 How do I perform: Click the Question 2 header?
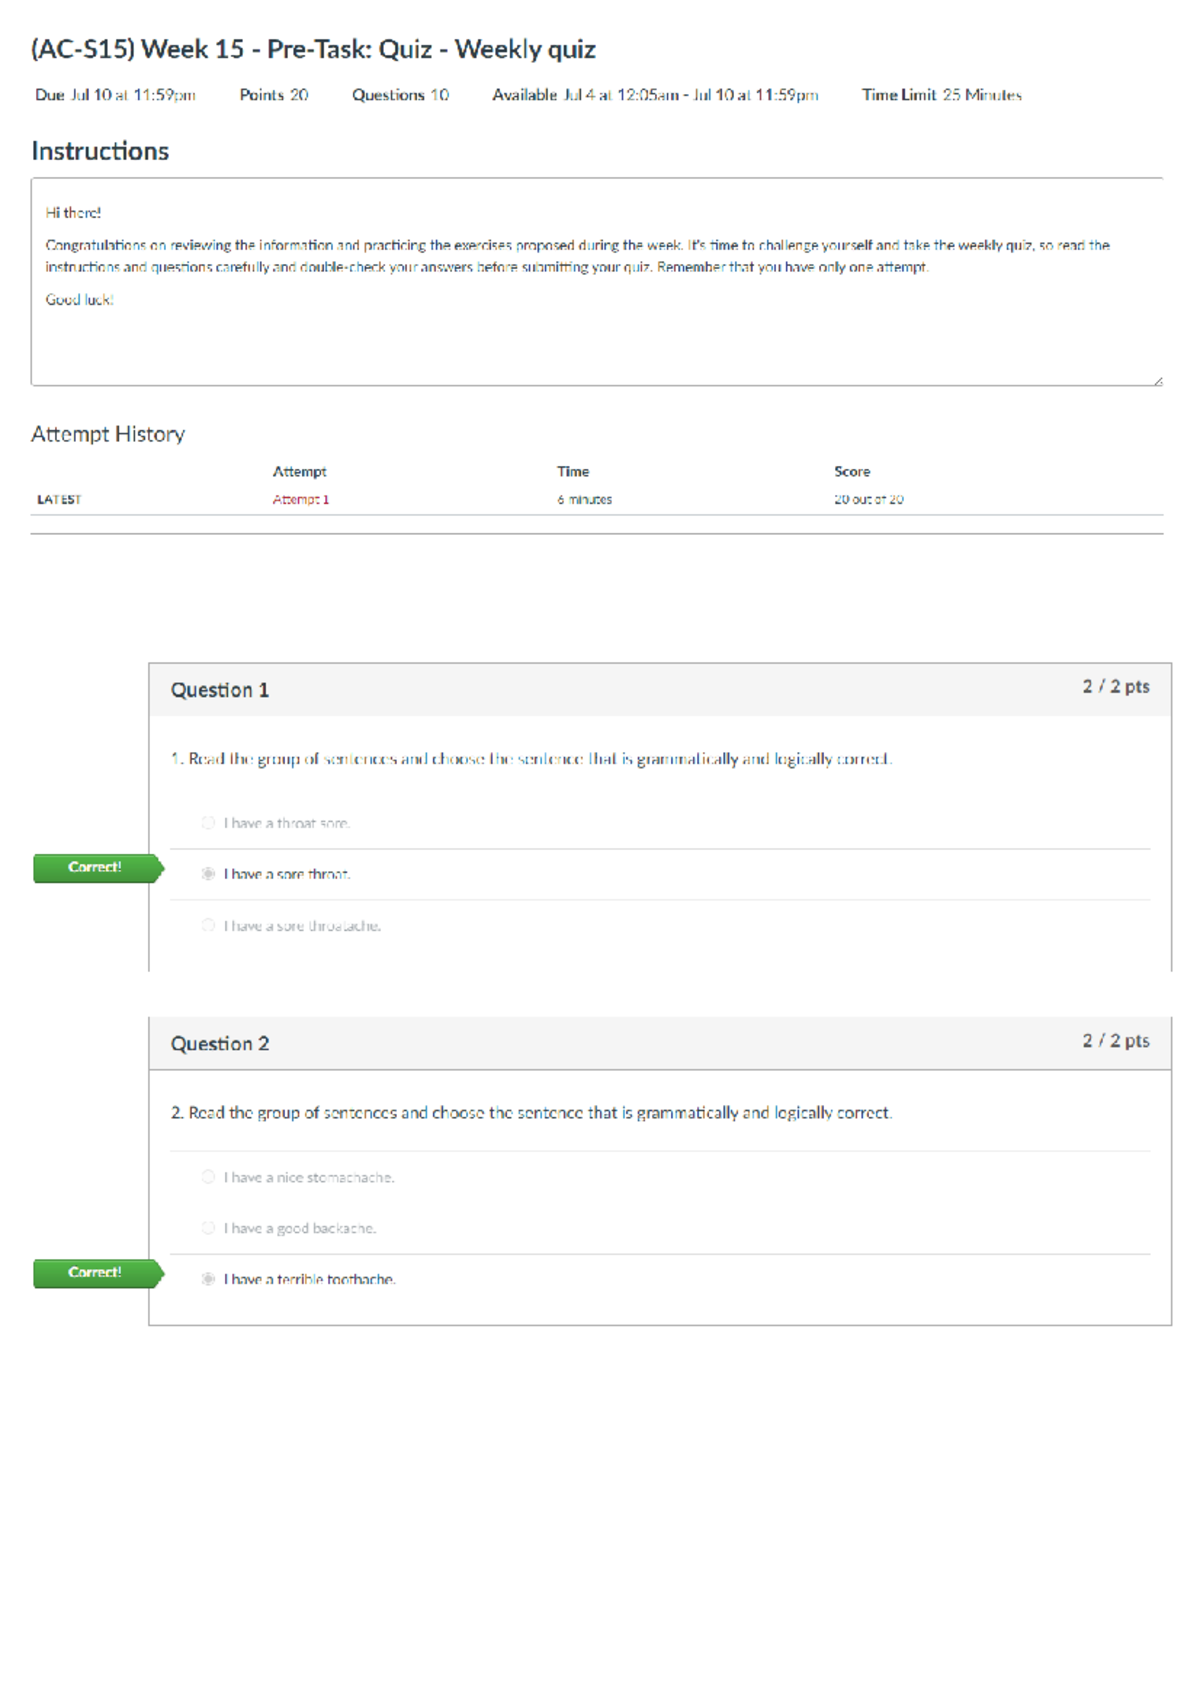220,1044
